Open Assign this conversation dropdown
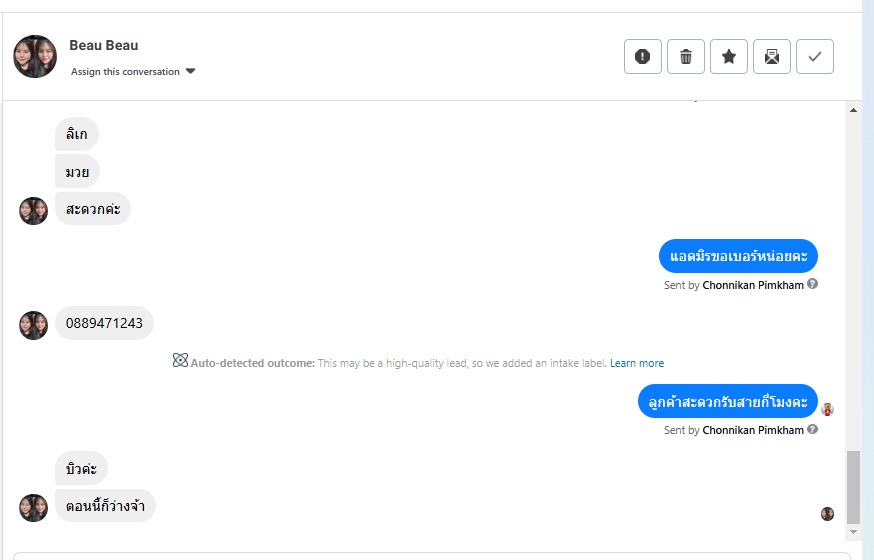This screenshot has height=560, width=874. pyautogui.click(x=133, y=71)
